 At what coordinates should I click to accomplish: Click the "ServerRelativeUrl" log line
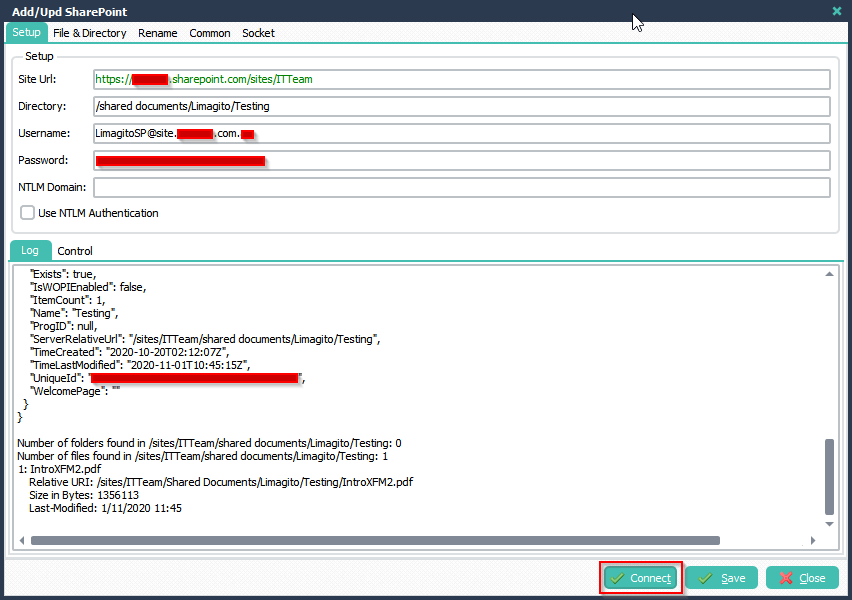pos(205,339)
